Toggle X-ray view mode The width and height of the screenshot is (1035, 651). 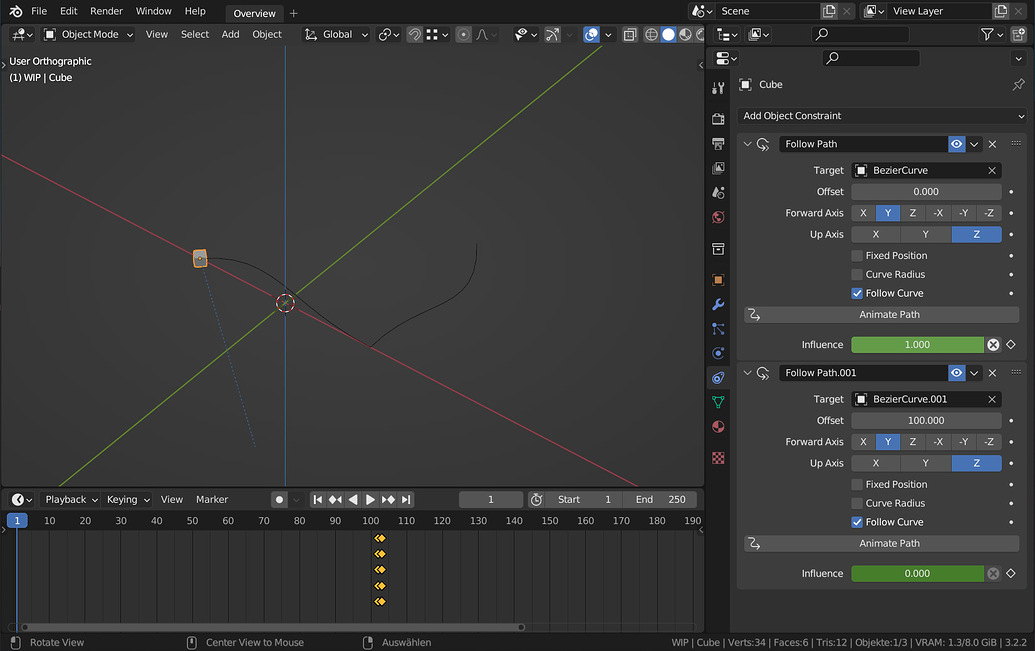pos(630,34)
